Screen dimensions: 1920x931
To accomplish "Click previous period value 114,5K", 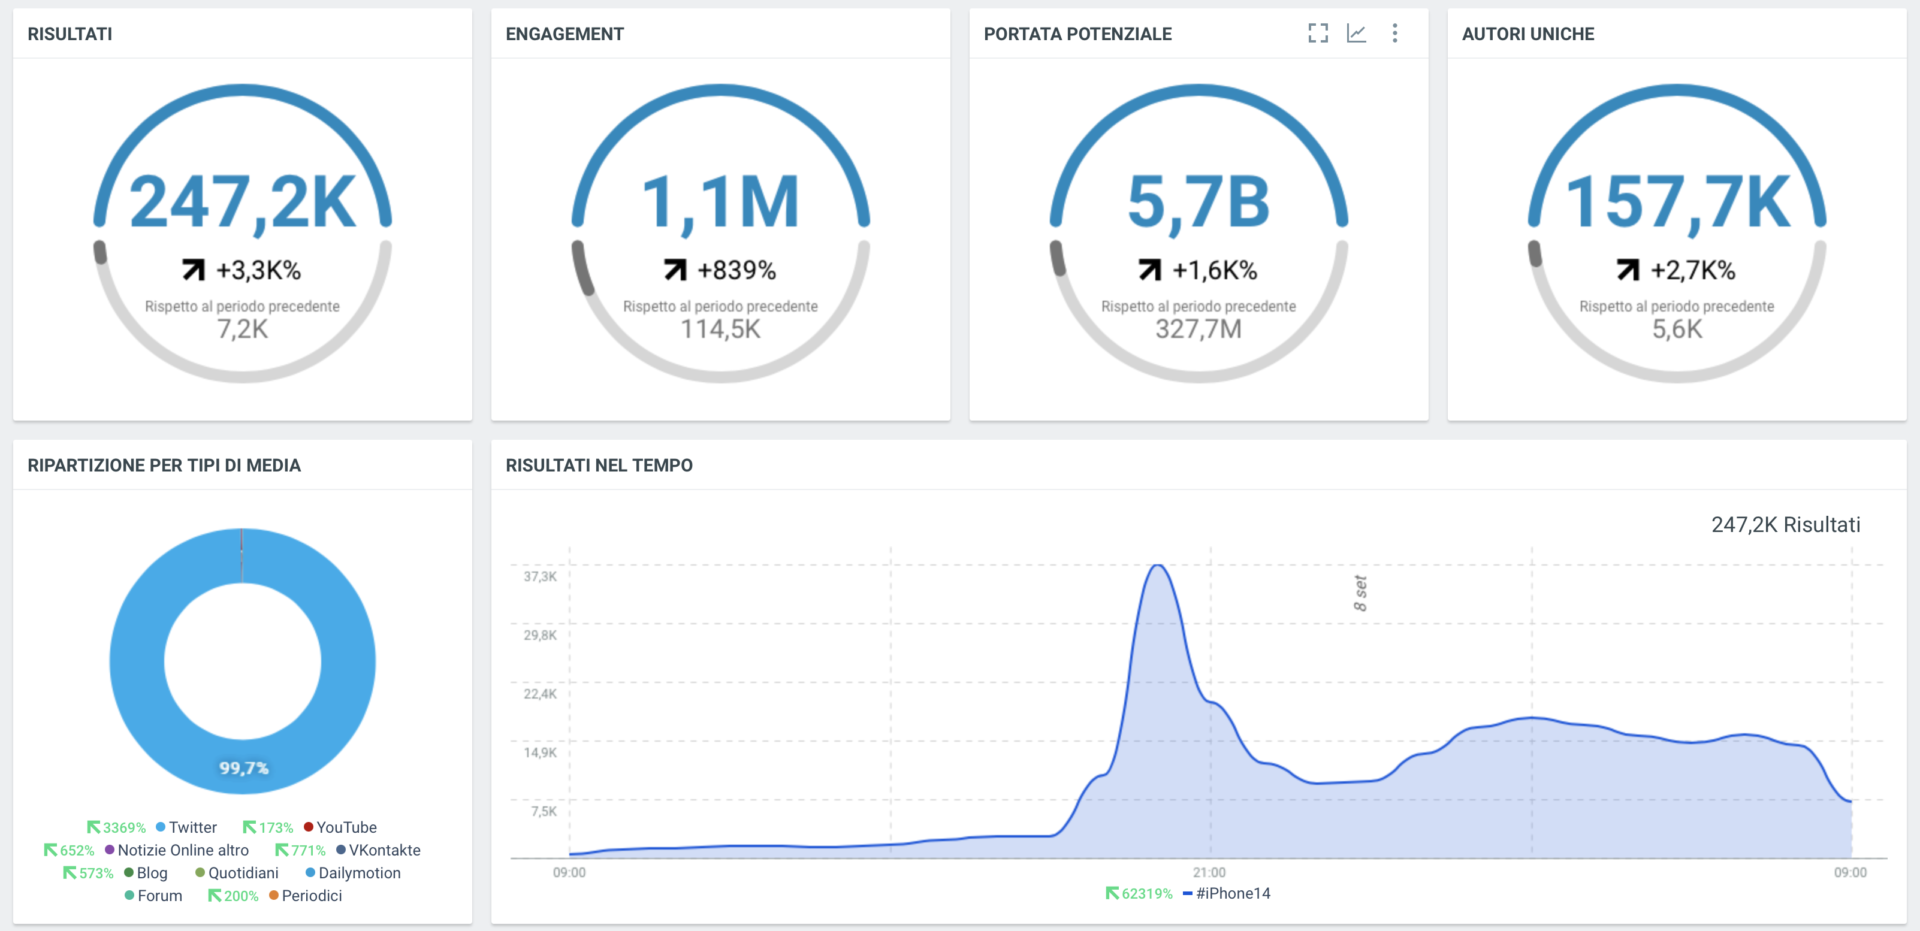I will [x=721, y=330].
